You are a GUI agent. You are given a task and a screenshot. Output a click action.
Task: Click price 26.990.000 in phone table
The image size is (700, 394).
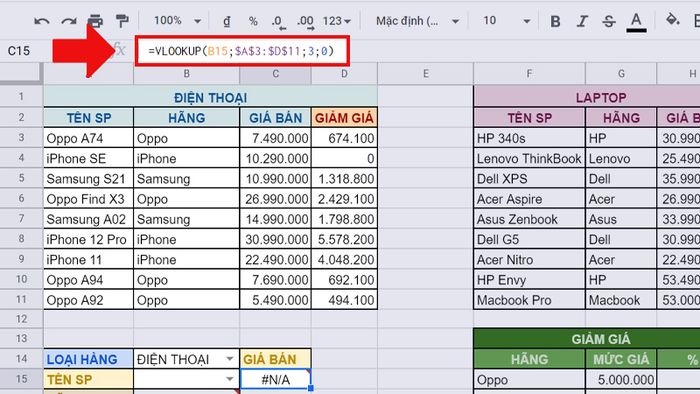pyautogui.click(x=275, y=199)
